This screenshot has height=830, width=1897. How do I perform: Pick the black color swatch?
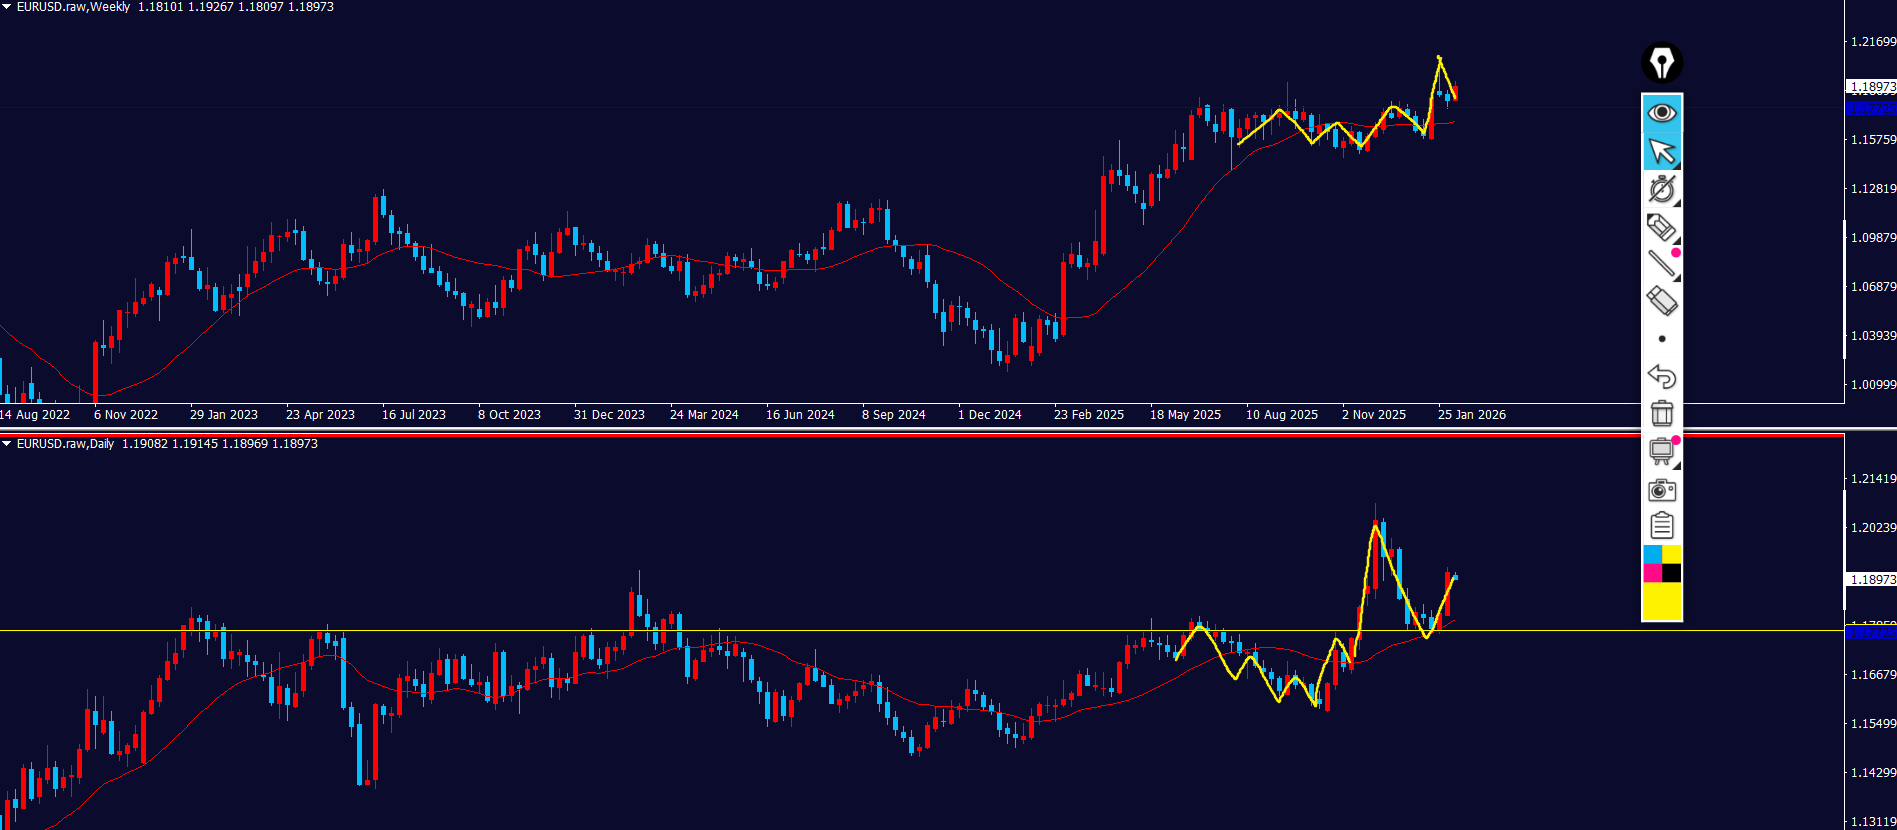[x=1671, y=573]
